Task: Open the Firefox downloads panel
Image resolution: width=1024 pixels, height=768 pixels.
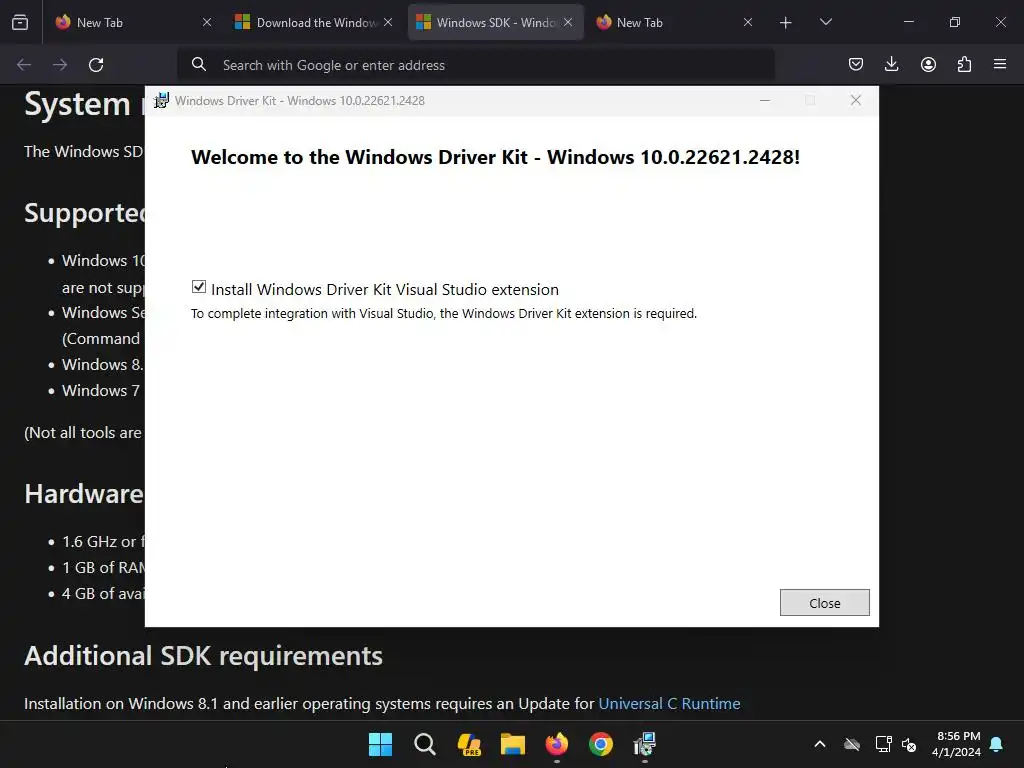Action: [891, 64]
